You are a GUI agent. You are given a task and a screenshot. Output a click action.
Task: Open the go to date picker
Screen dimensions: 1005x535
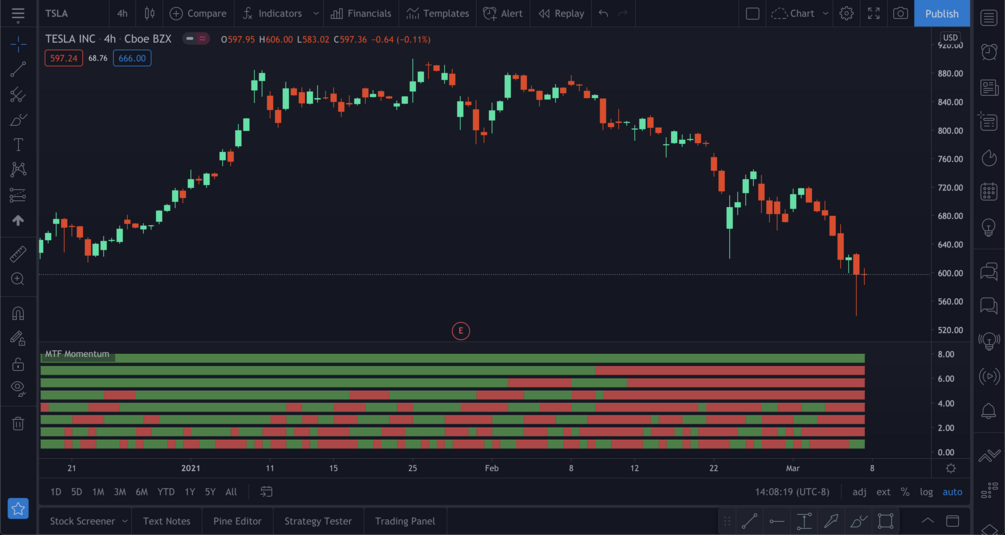click(x=266, y=492)
